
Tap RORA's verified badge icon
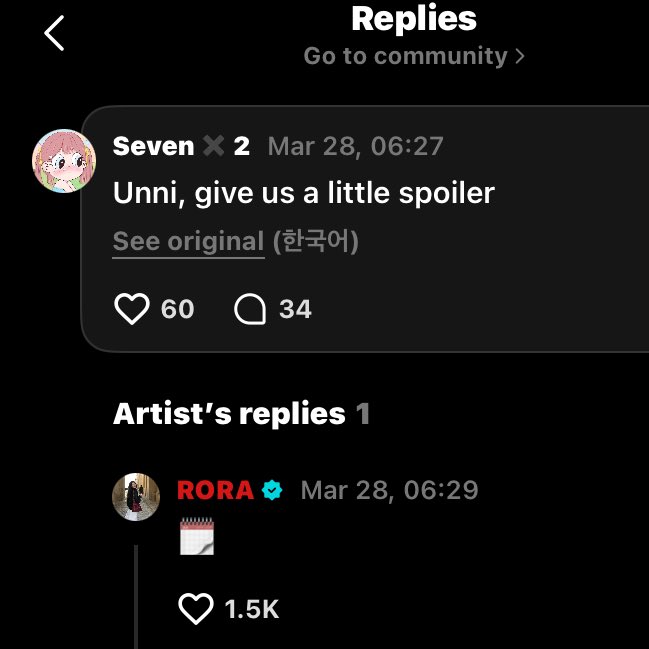[272, 490]
